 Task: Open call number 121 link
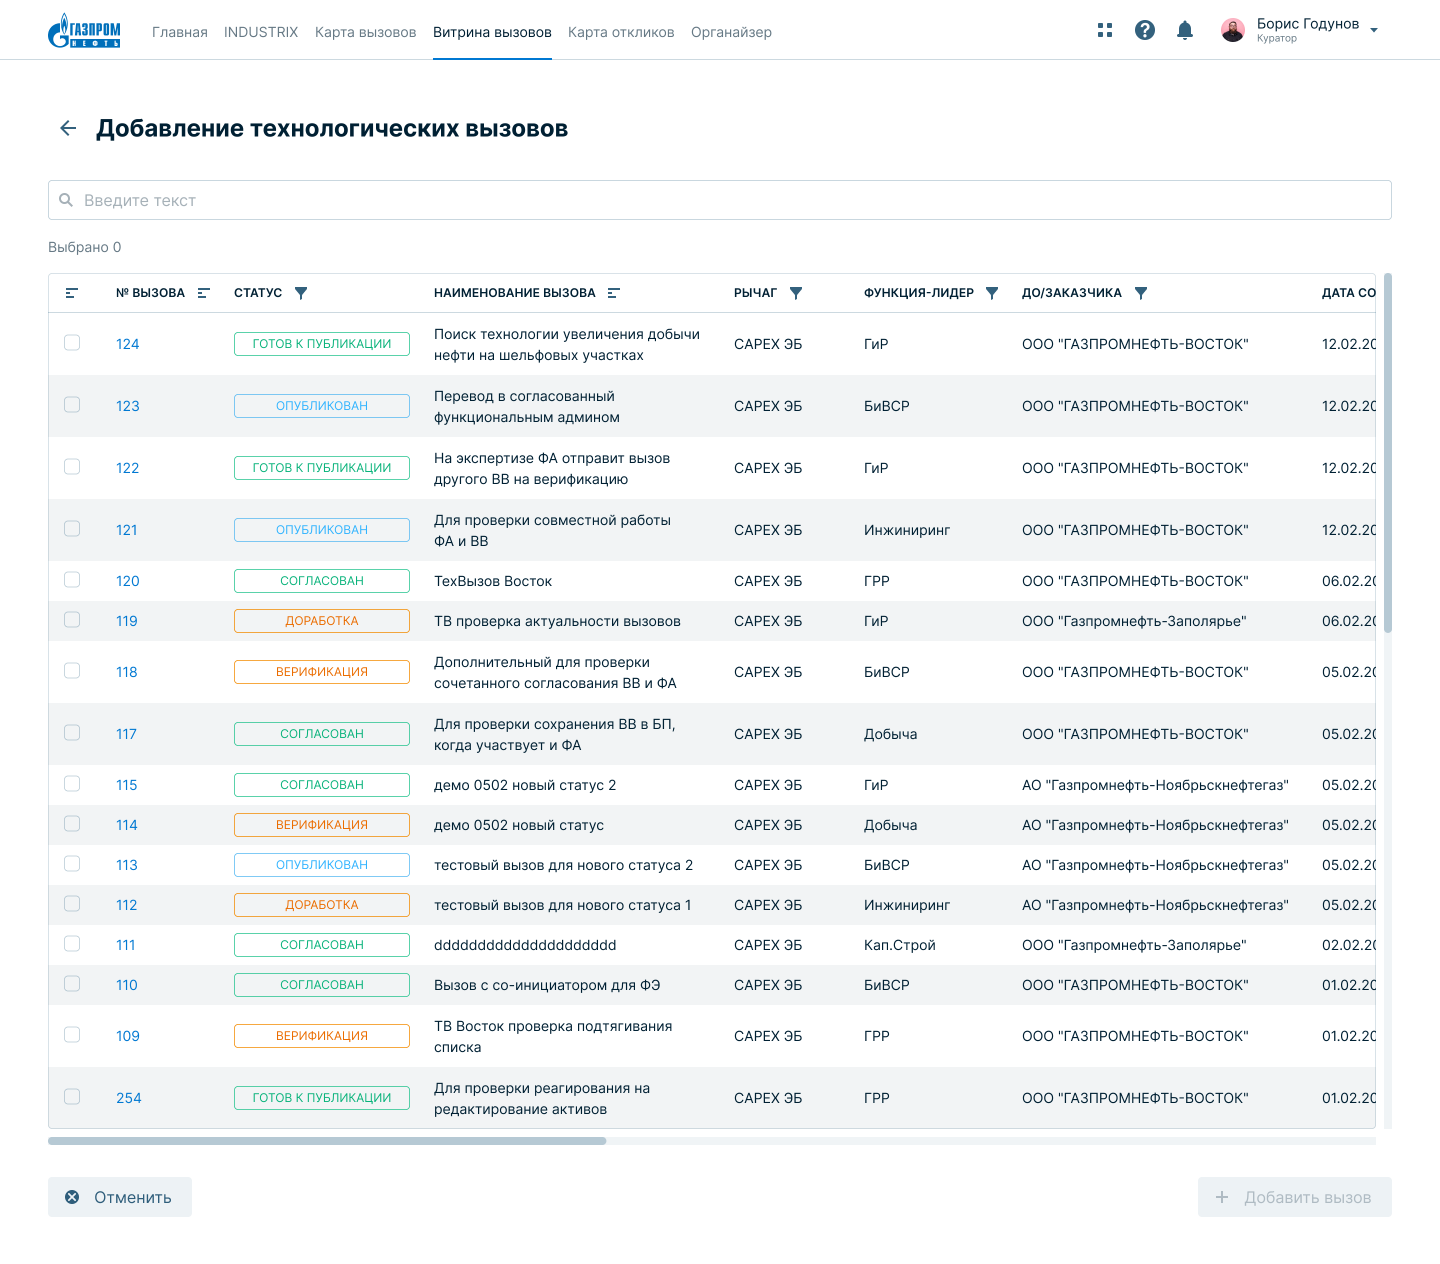pos(127,530)
